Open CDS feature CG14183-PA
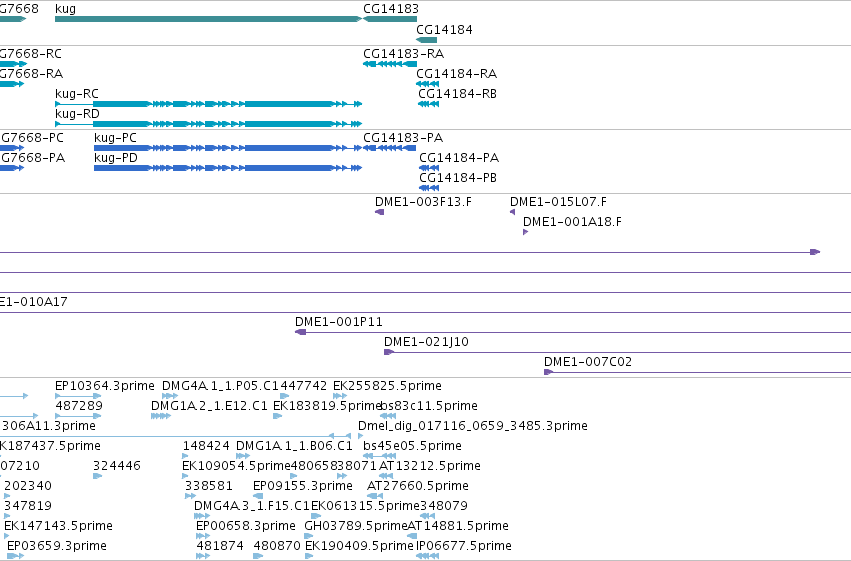 point(390,148)
